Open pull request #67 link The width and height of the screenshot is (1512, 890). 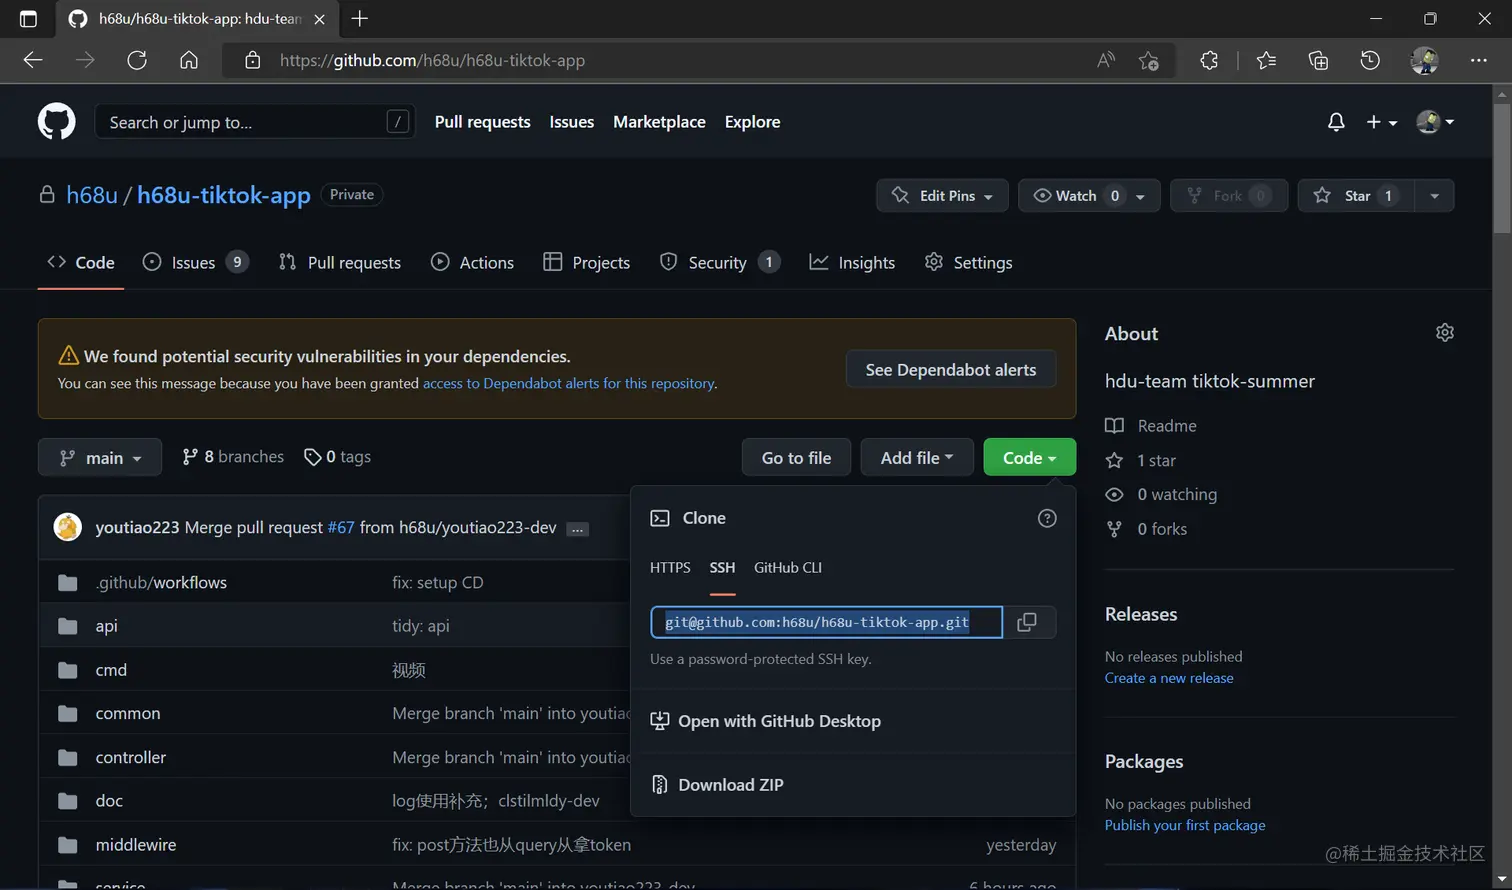[341, 527]
